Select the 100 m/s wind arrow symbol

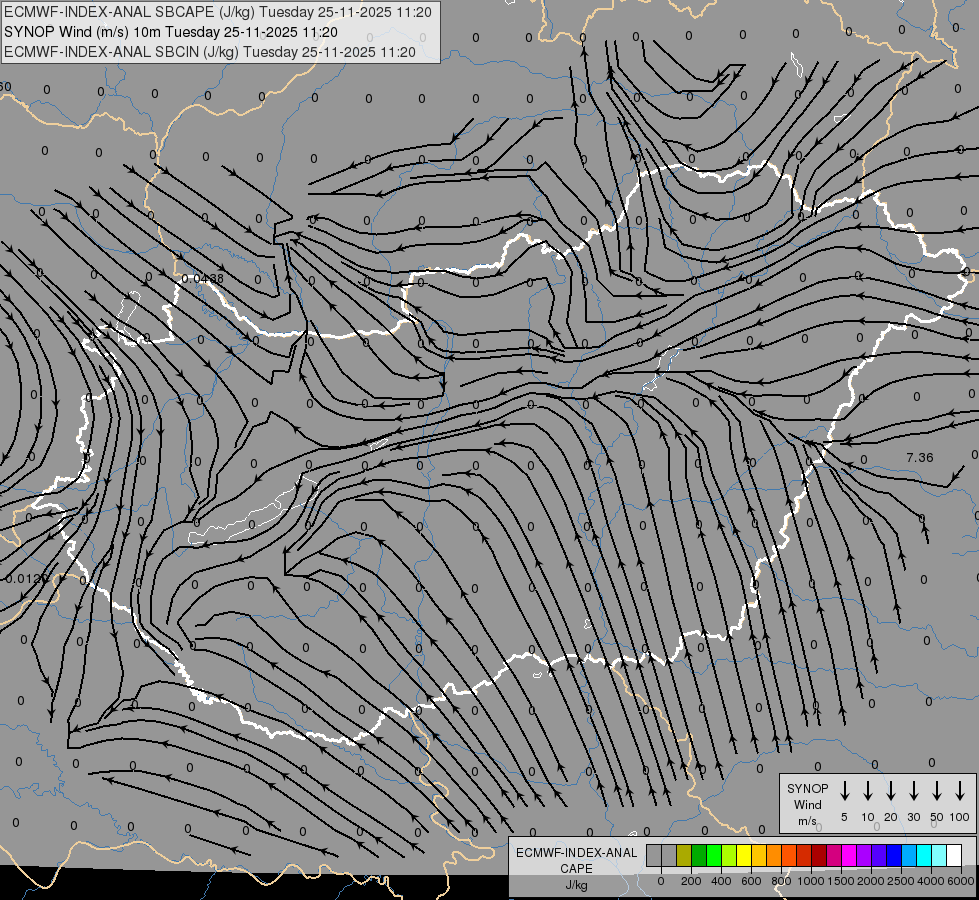960,791
